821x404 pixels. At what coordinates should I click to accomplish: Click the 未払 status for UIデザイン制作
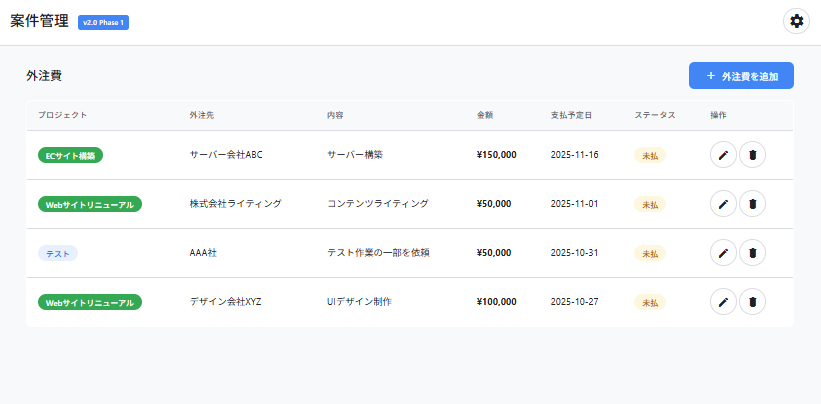click(650, 302)
